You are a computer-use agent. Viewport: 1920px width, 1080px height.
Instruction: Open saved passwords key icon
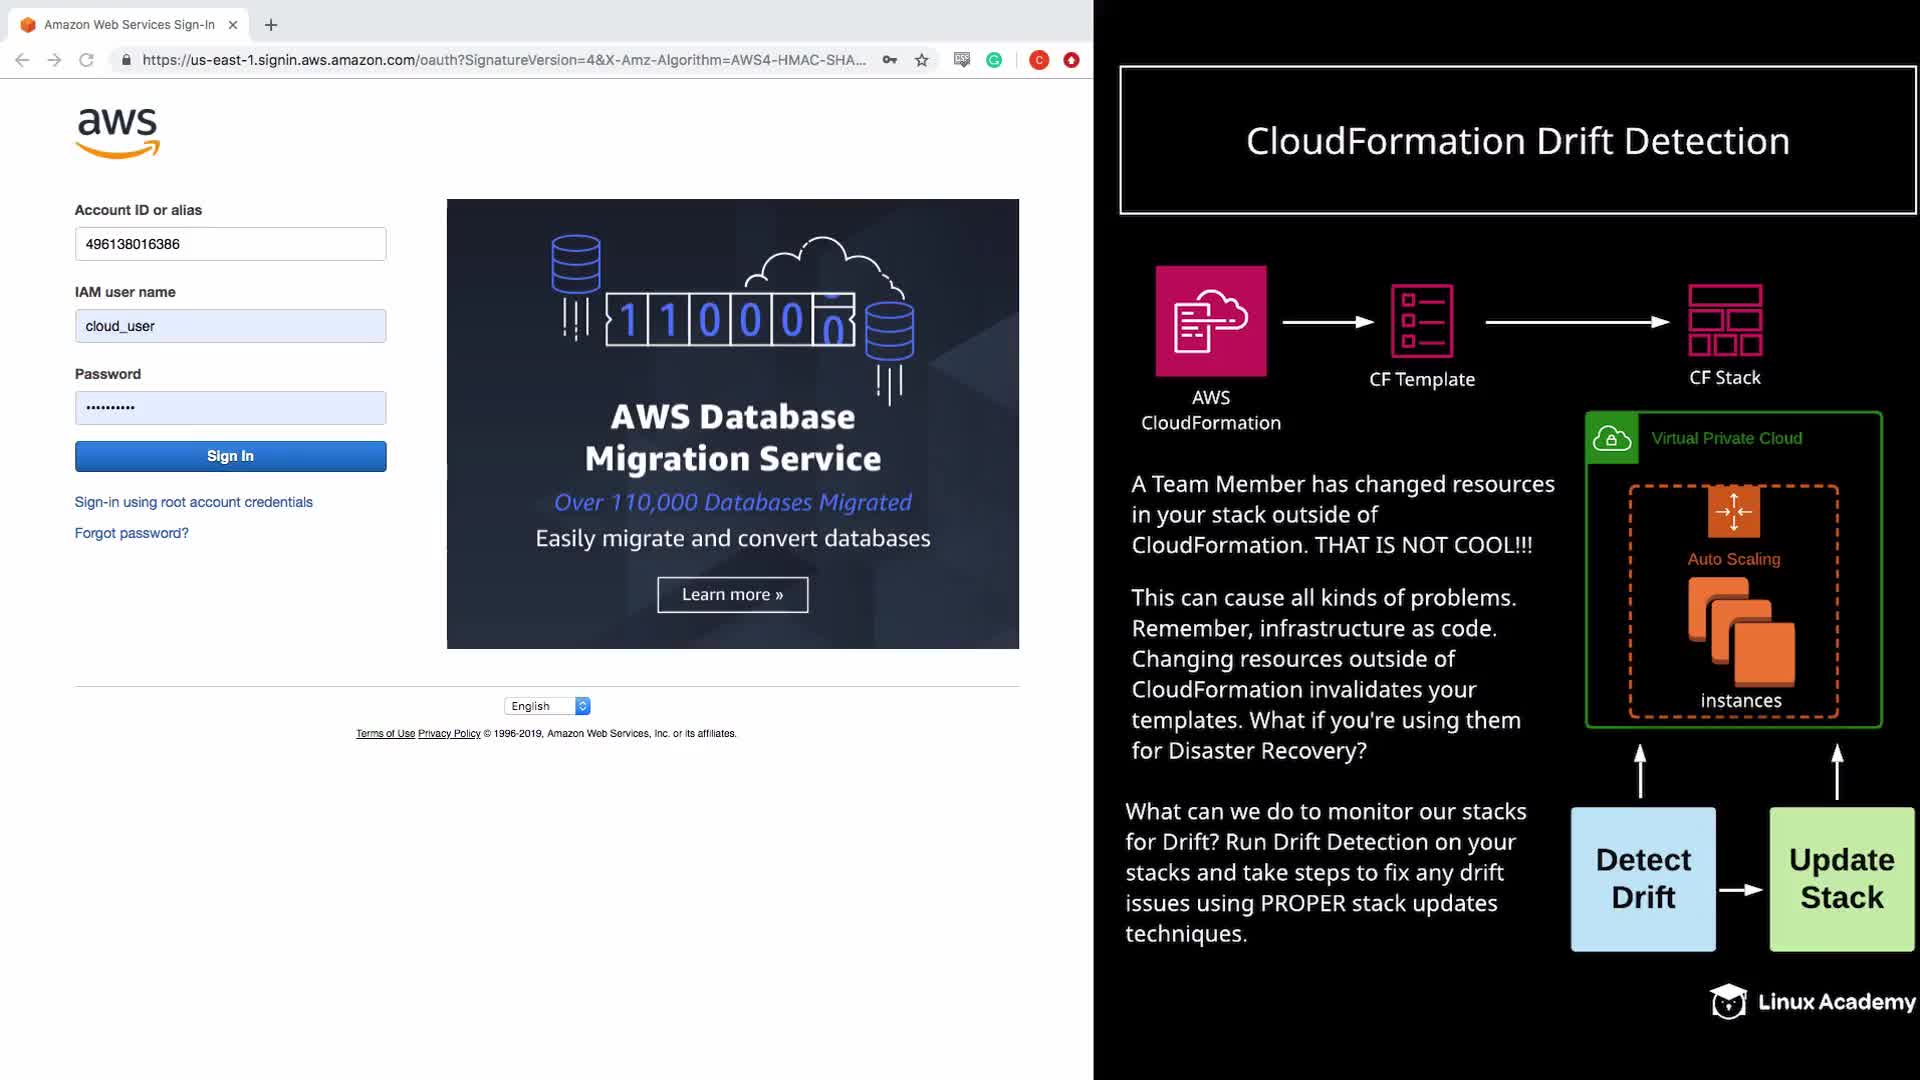pyautogui.click(x=889, y=60)
